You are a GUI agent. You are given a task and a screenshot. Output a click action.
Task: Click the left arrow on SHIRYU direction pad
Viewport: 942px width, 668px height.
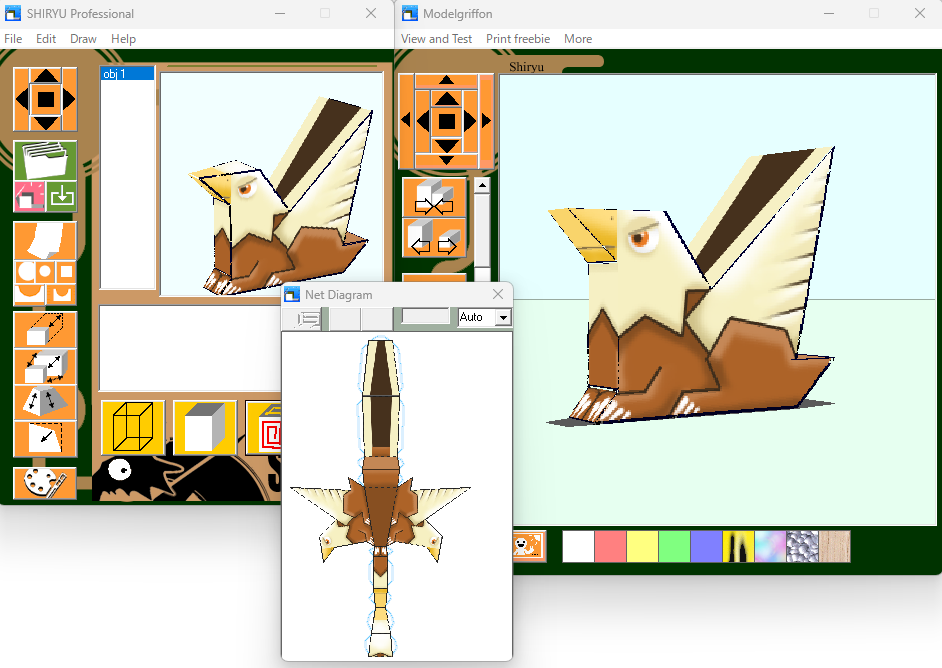[22, 99]
